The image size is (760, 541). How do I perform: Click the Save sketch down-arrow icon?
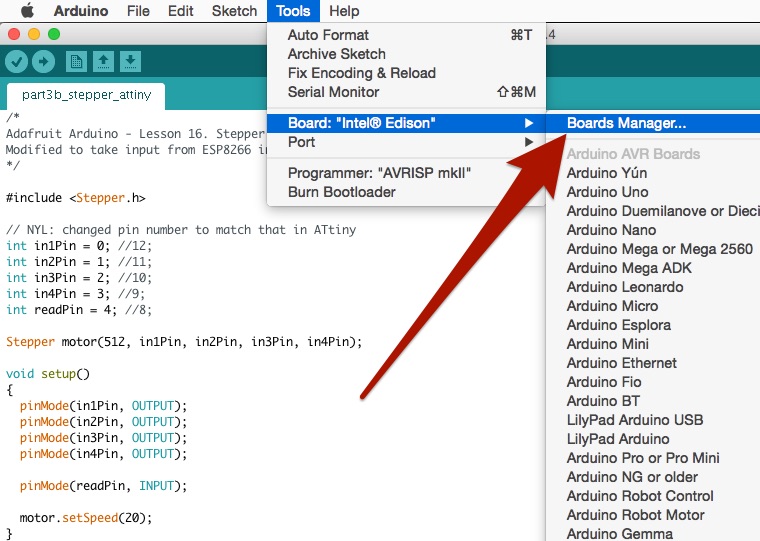(130, 62)
